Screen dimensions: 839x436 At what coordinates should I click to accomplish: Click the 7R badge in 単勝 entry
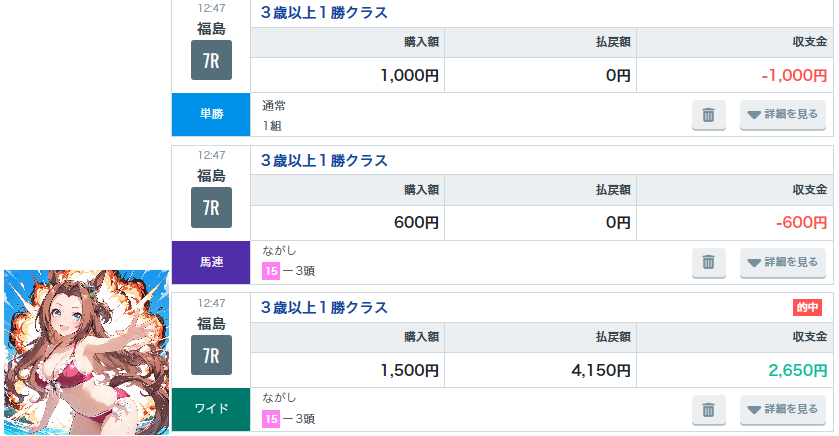[211, 60]
